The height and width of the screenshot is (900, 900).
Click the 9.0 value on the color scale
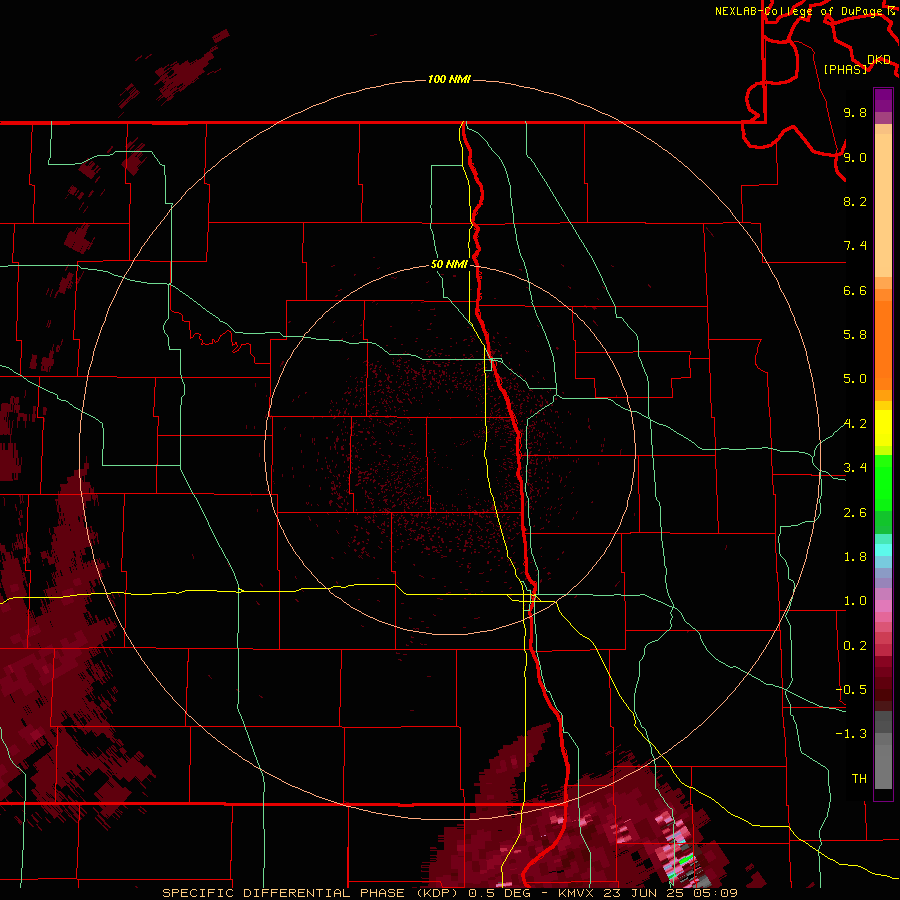855,157
